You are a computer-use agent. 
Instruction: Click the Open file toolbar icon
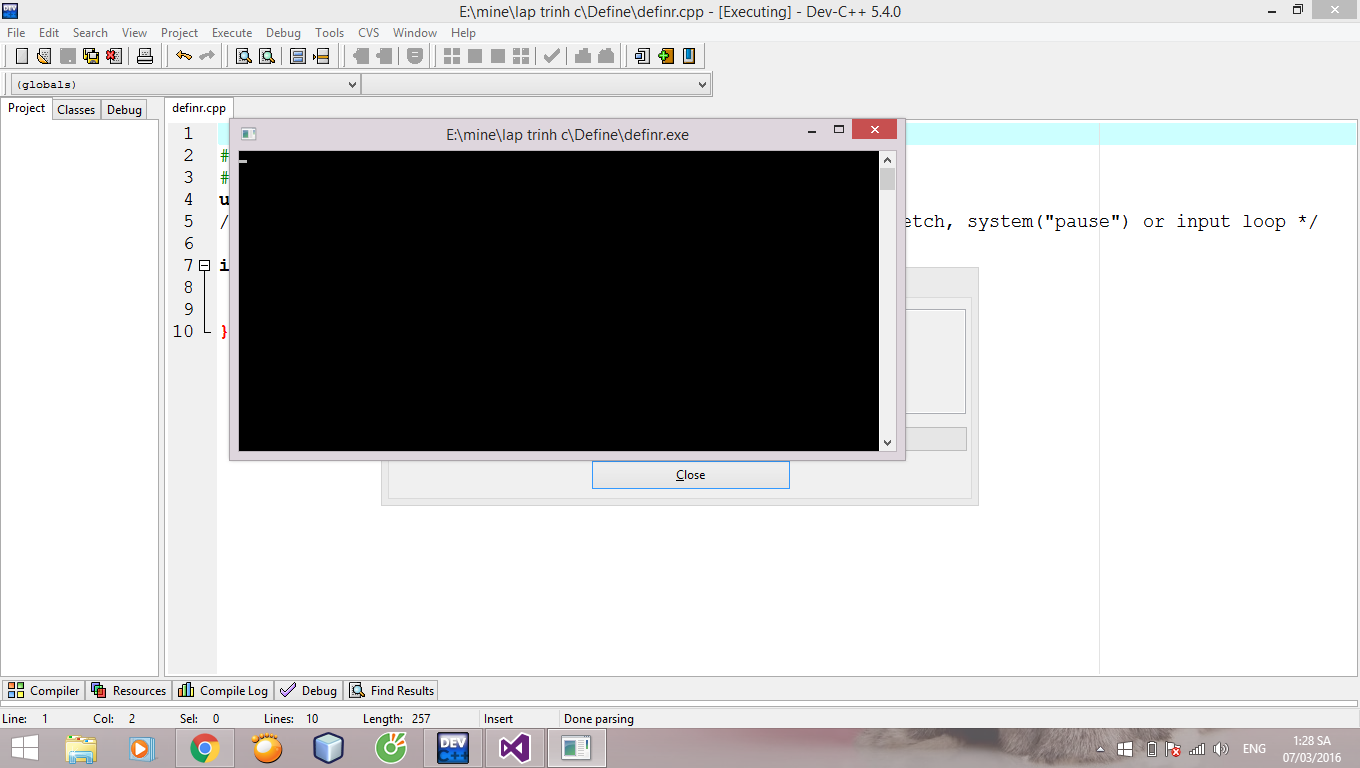pyautogui.click(x=44, y=56)
